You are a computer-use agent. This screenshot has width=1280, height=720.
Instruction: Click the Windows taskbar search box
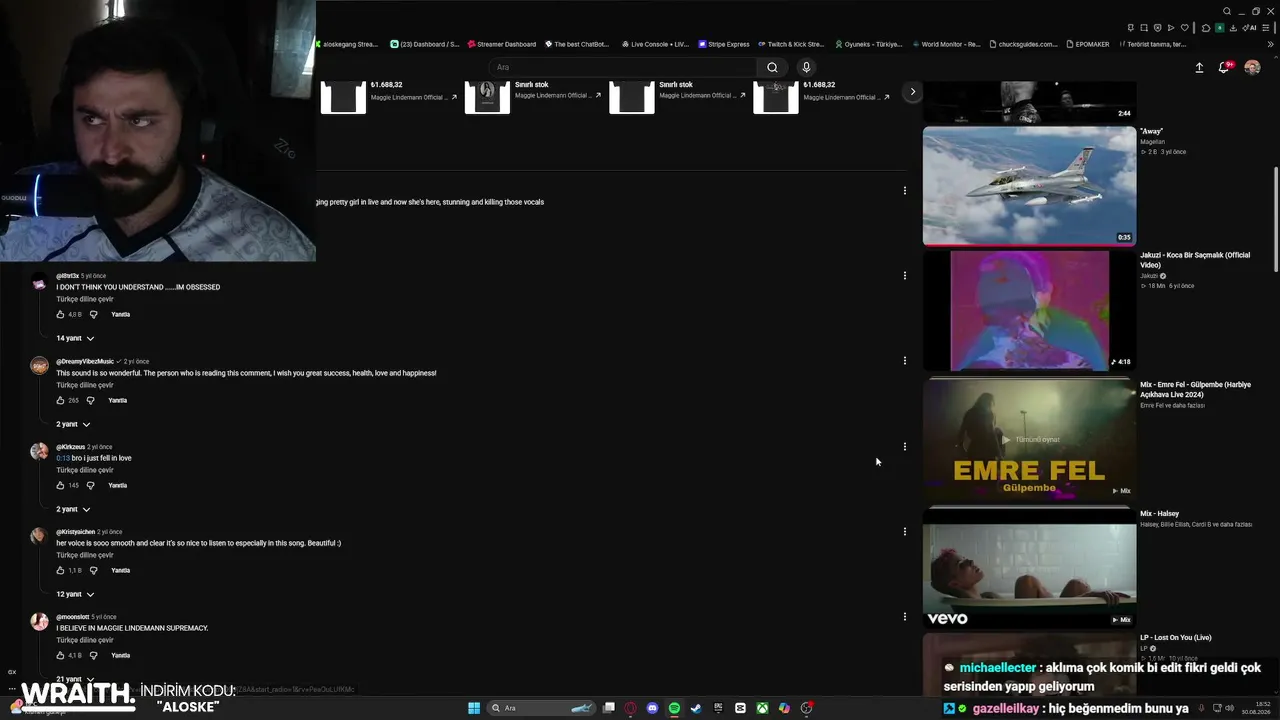coord(540,708)
